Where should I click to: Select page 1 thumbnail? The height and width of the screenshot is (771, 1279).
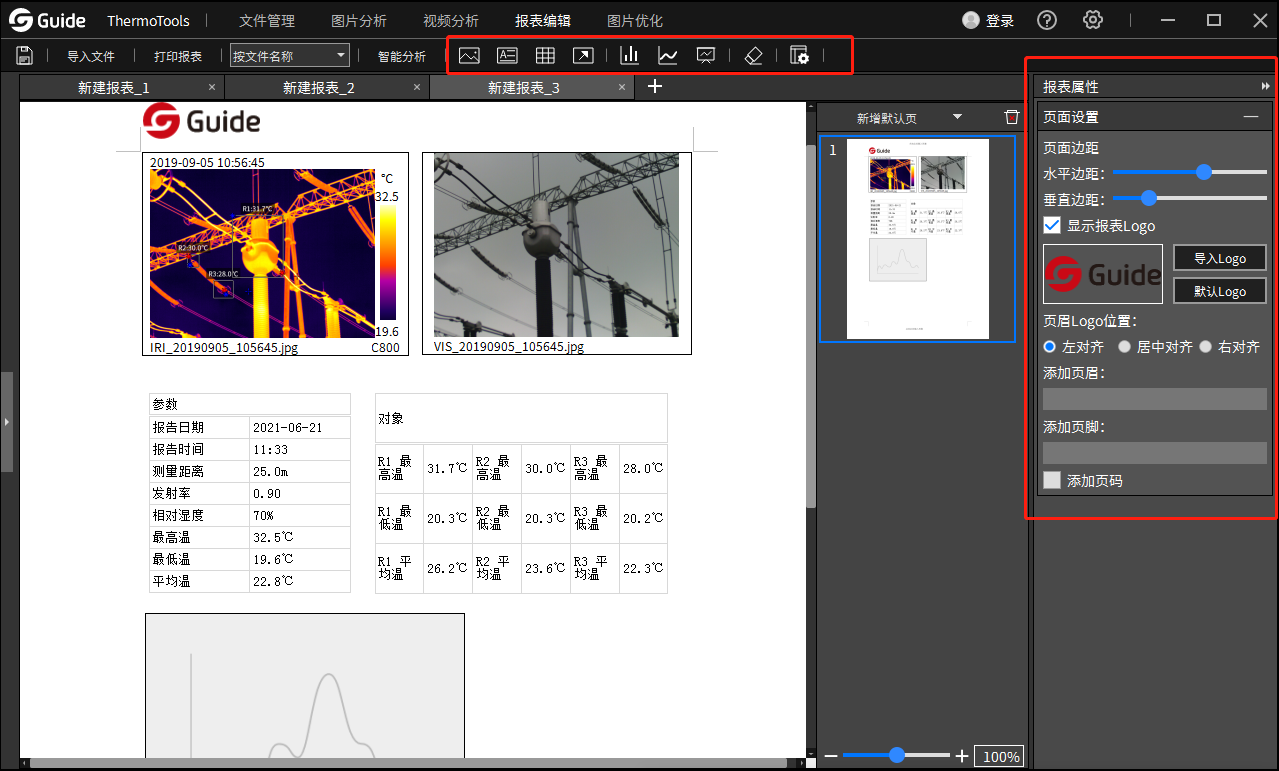[x=918, y=239]
